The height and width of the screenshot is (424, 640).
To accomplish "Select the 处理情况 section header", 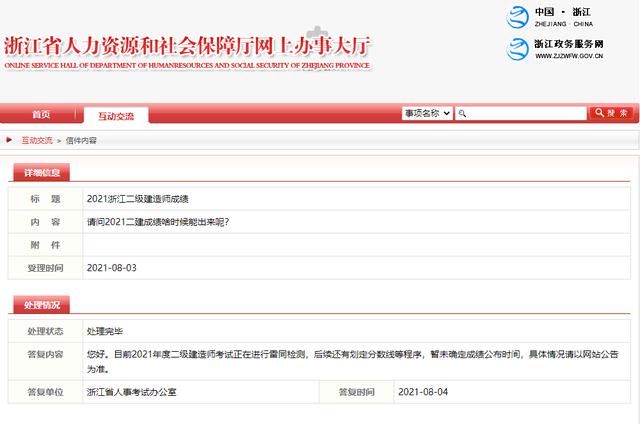I will [42, 305].
